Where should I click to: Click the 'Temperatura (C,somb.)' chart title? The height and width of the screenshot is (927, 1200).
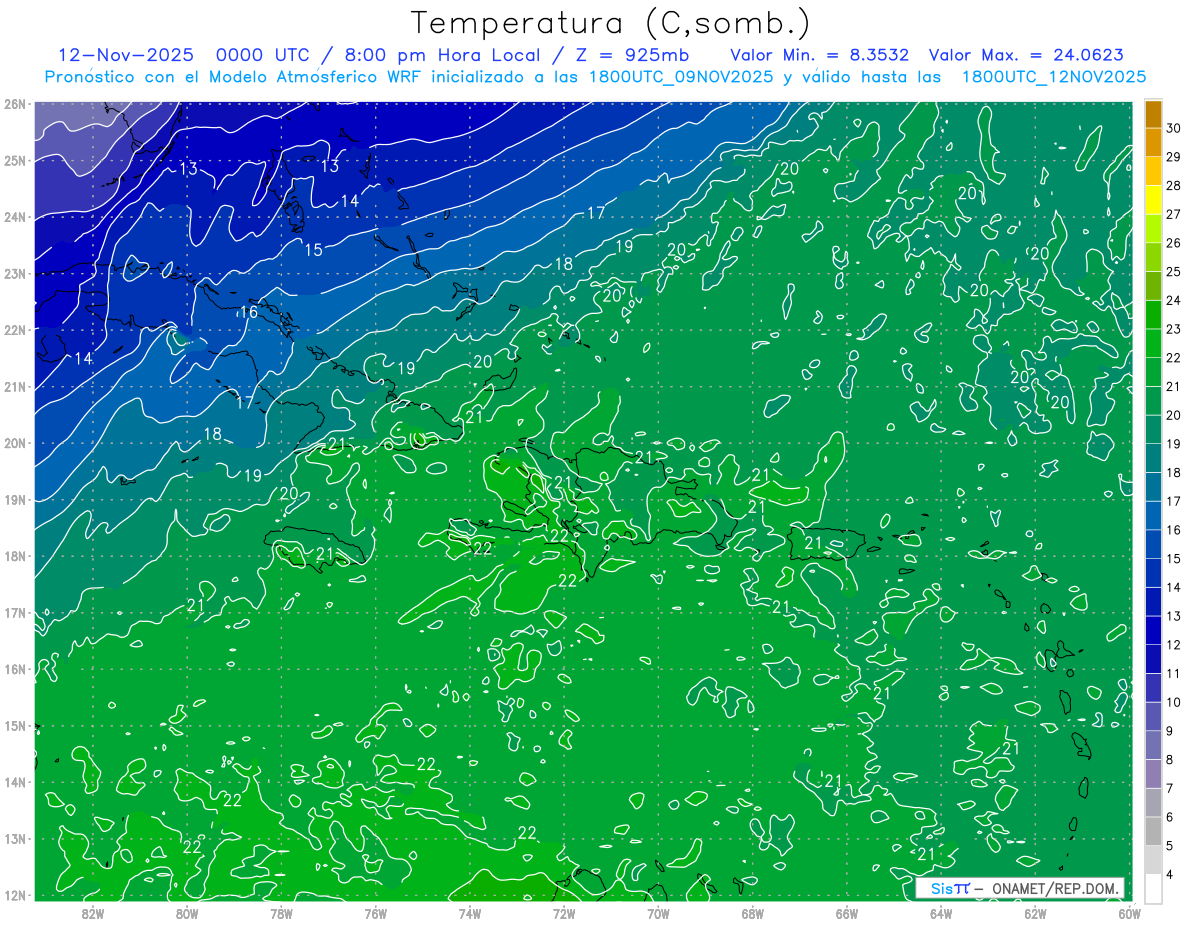click(x=611, y=23)
